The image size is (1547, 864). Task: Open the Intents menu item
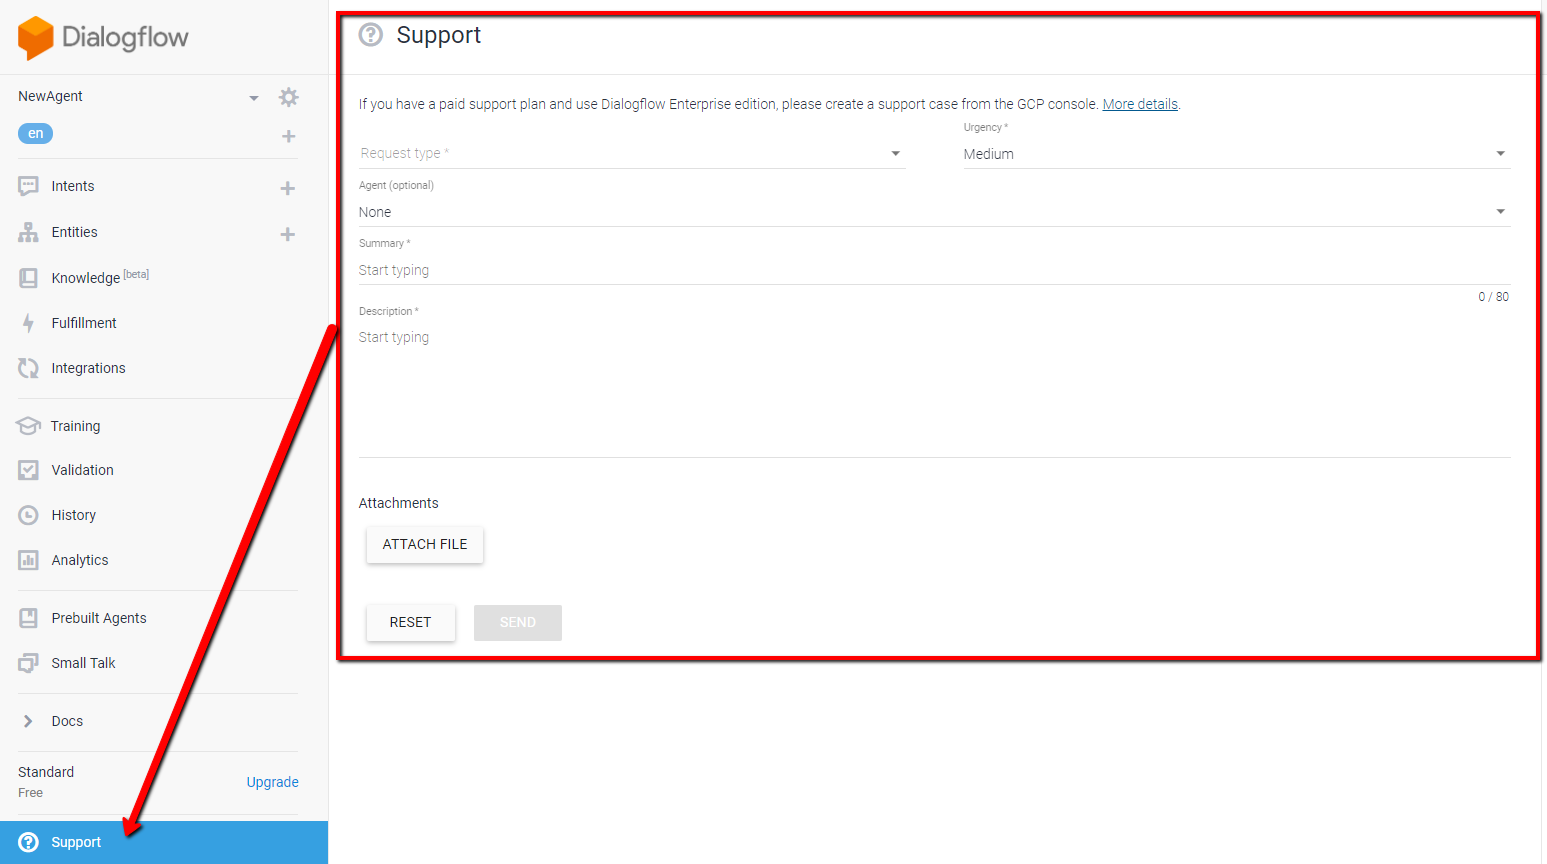(73, 186)
